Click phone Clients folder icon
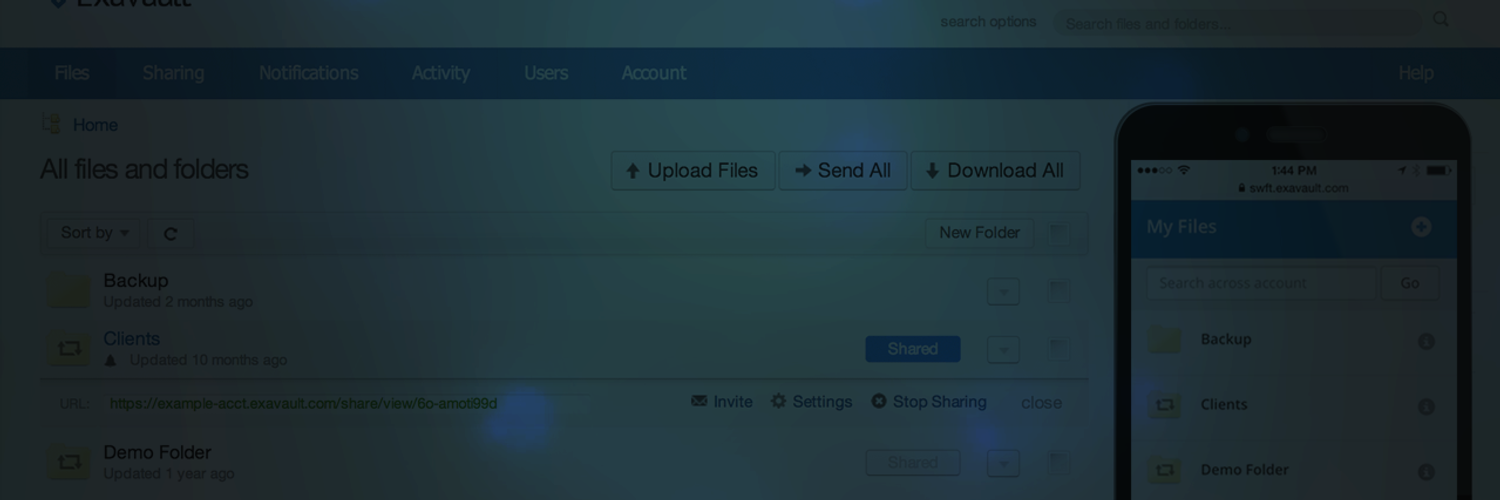This screenshot has width=1500, height=500. [x=1165, y=405]
